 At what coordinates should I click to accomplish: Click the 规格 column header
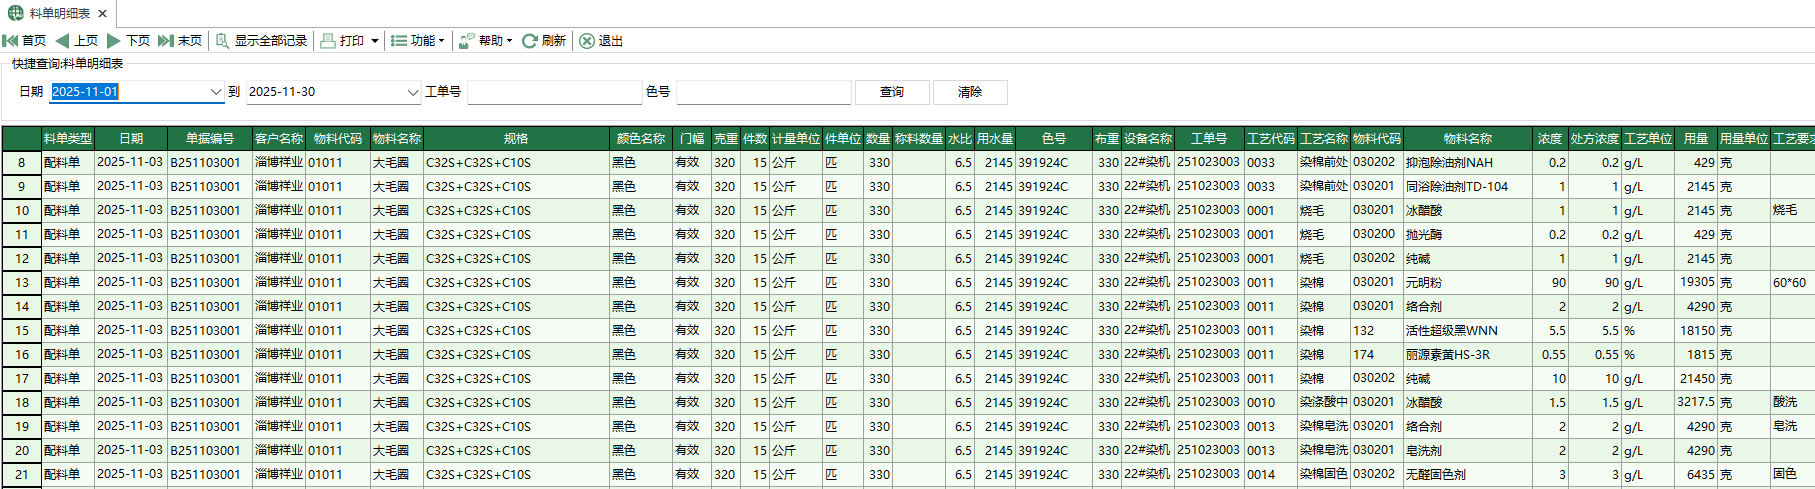[516, 139]
